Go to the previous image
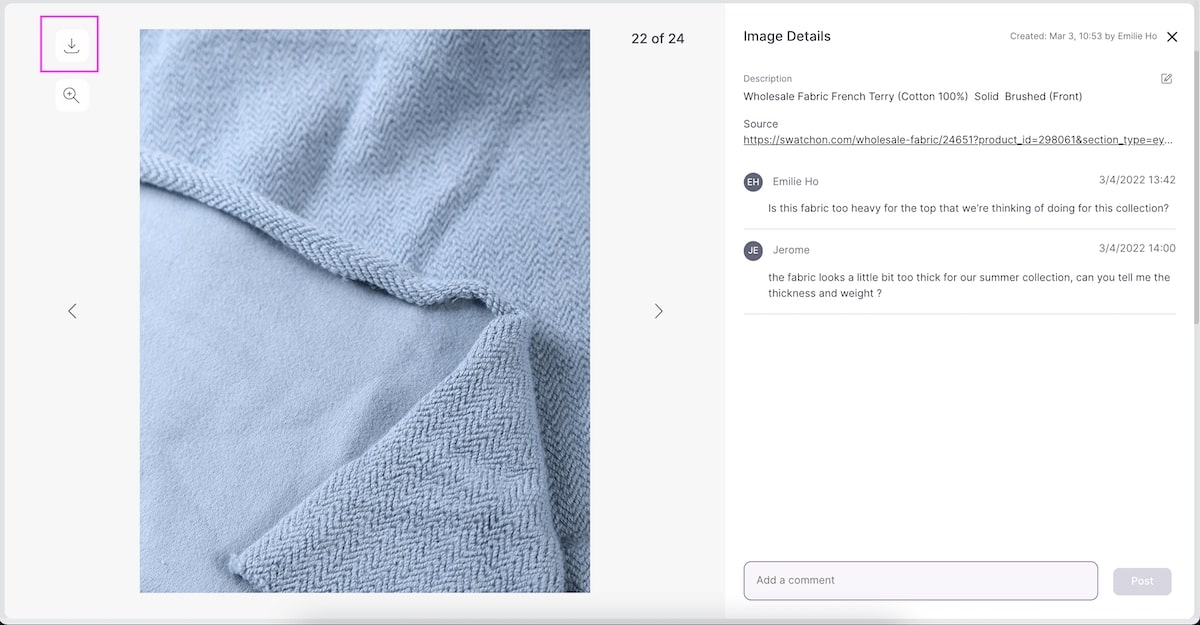1200x625 pixels. pyautogui.click(x=72, y=311)
